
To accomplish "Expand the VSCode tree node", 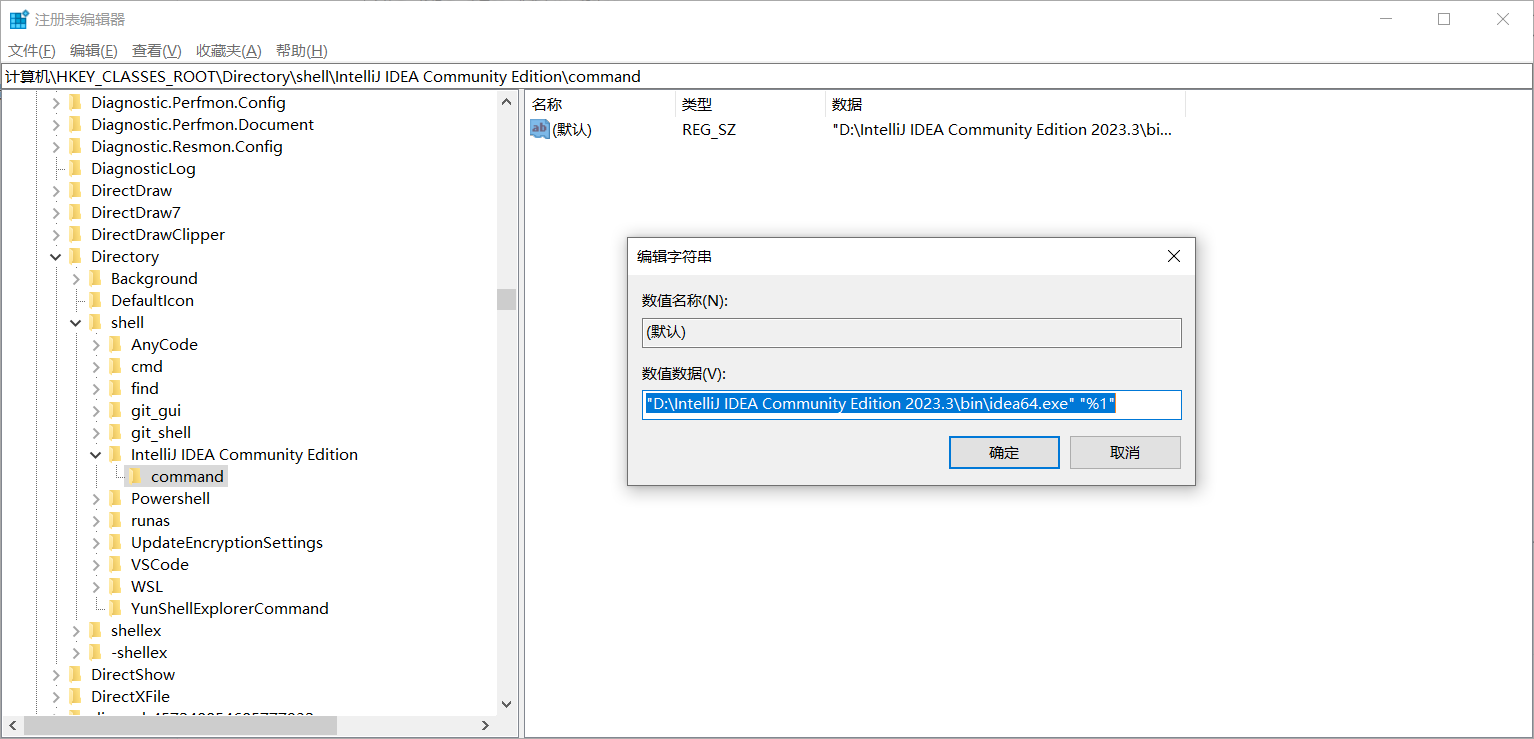I will tap(96, 565).
